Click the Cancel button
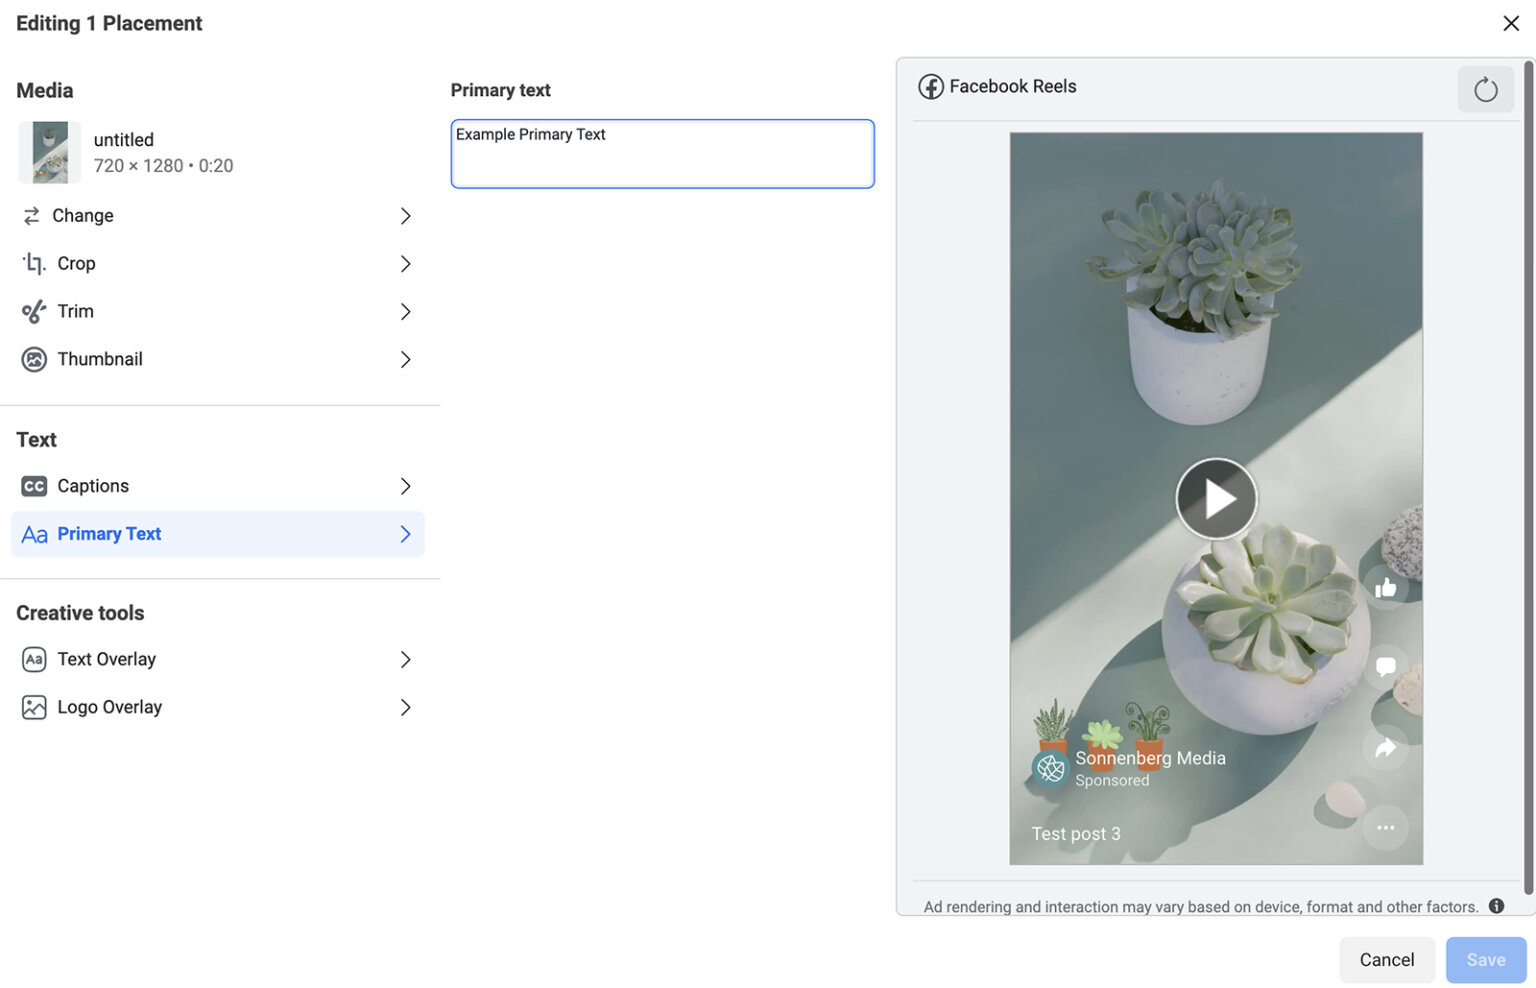The height and width of the screenshot is (988, 1536). point(1386,959)
